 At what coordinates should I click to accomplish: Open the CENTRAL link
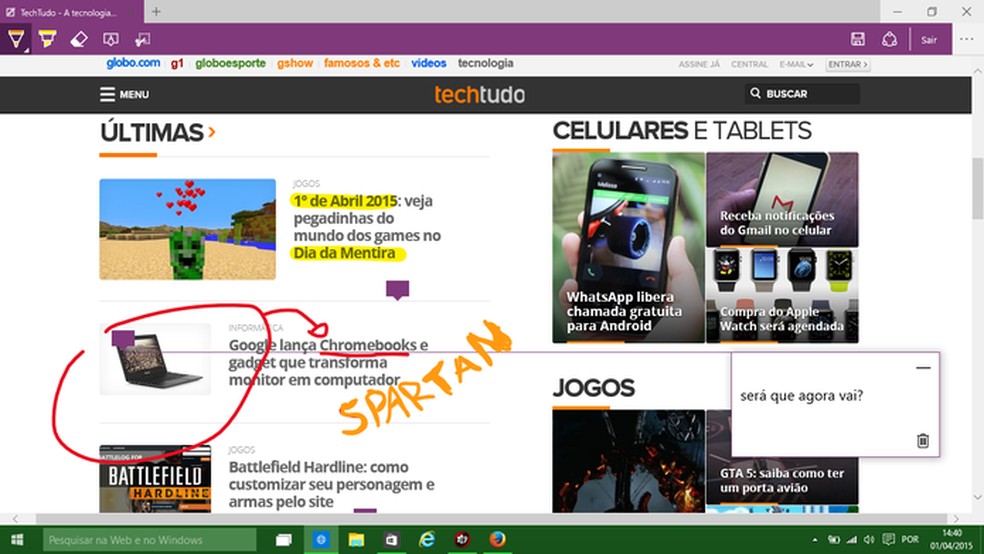(749, 65)
